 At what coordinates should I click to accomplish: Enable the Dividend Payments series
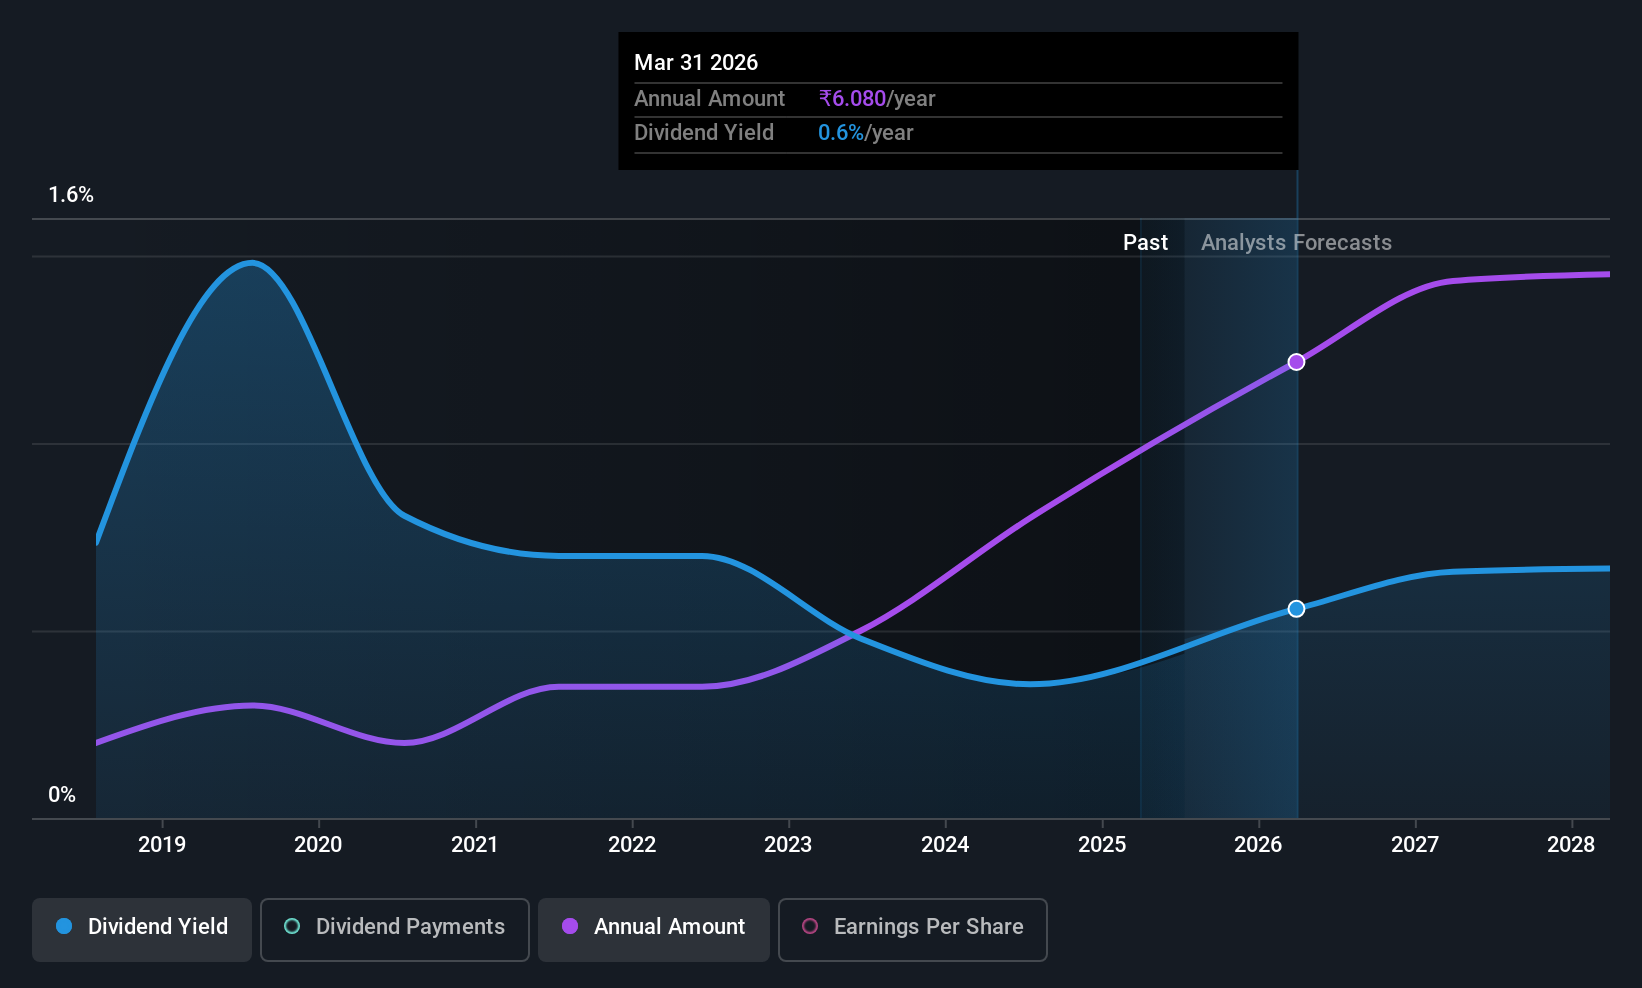395,929
